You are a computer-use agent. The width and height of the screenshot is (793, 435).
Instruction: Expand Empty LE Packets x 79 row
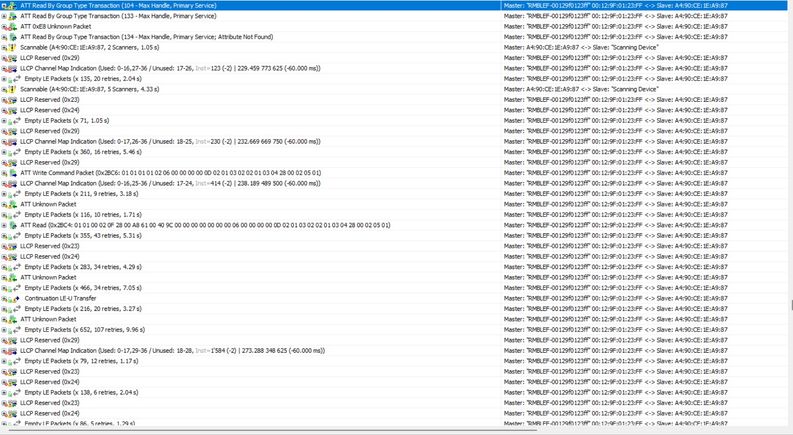pos(4,361)
